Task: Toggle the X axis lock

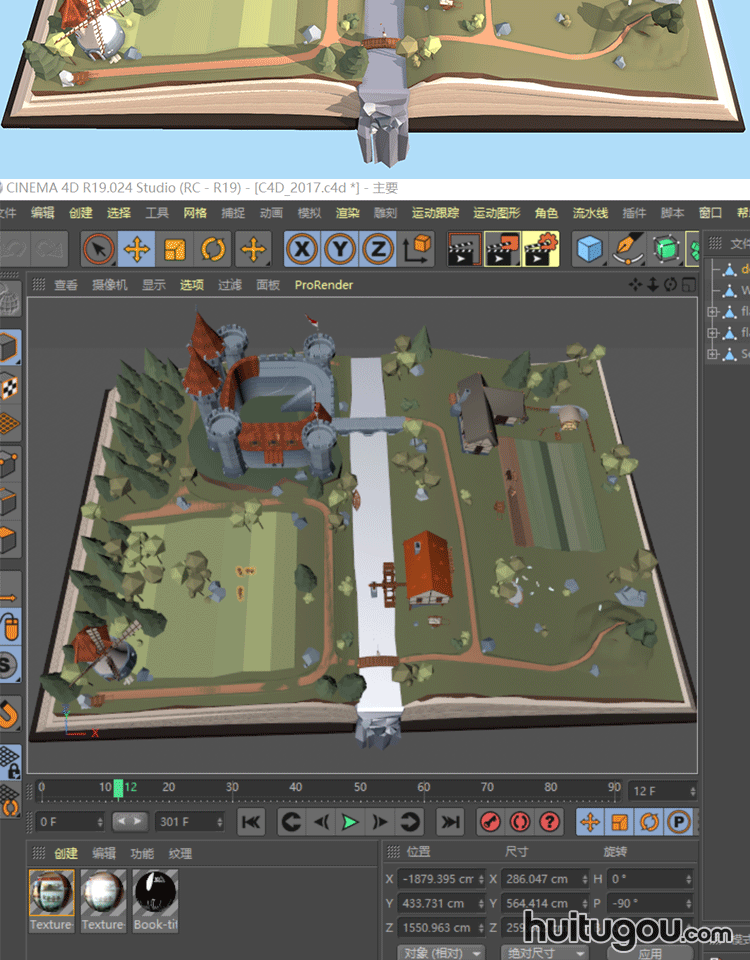Action: point(303,249)
